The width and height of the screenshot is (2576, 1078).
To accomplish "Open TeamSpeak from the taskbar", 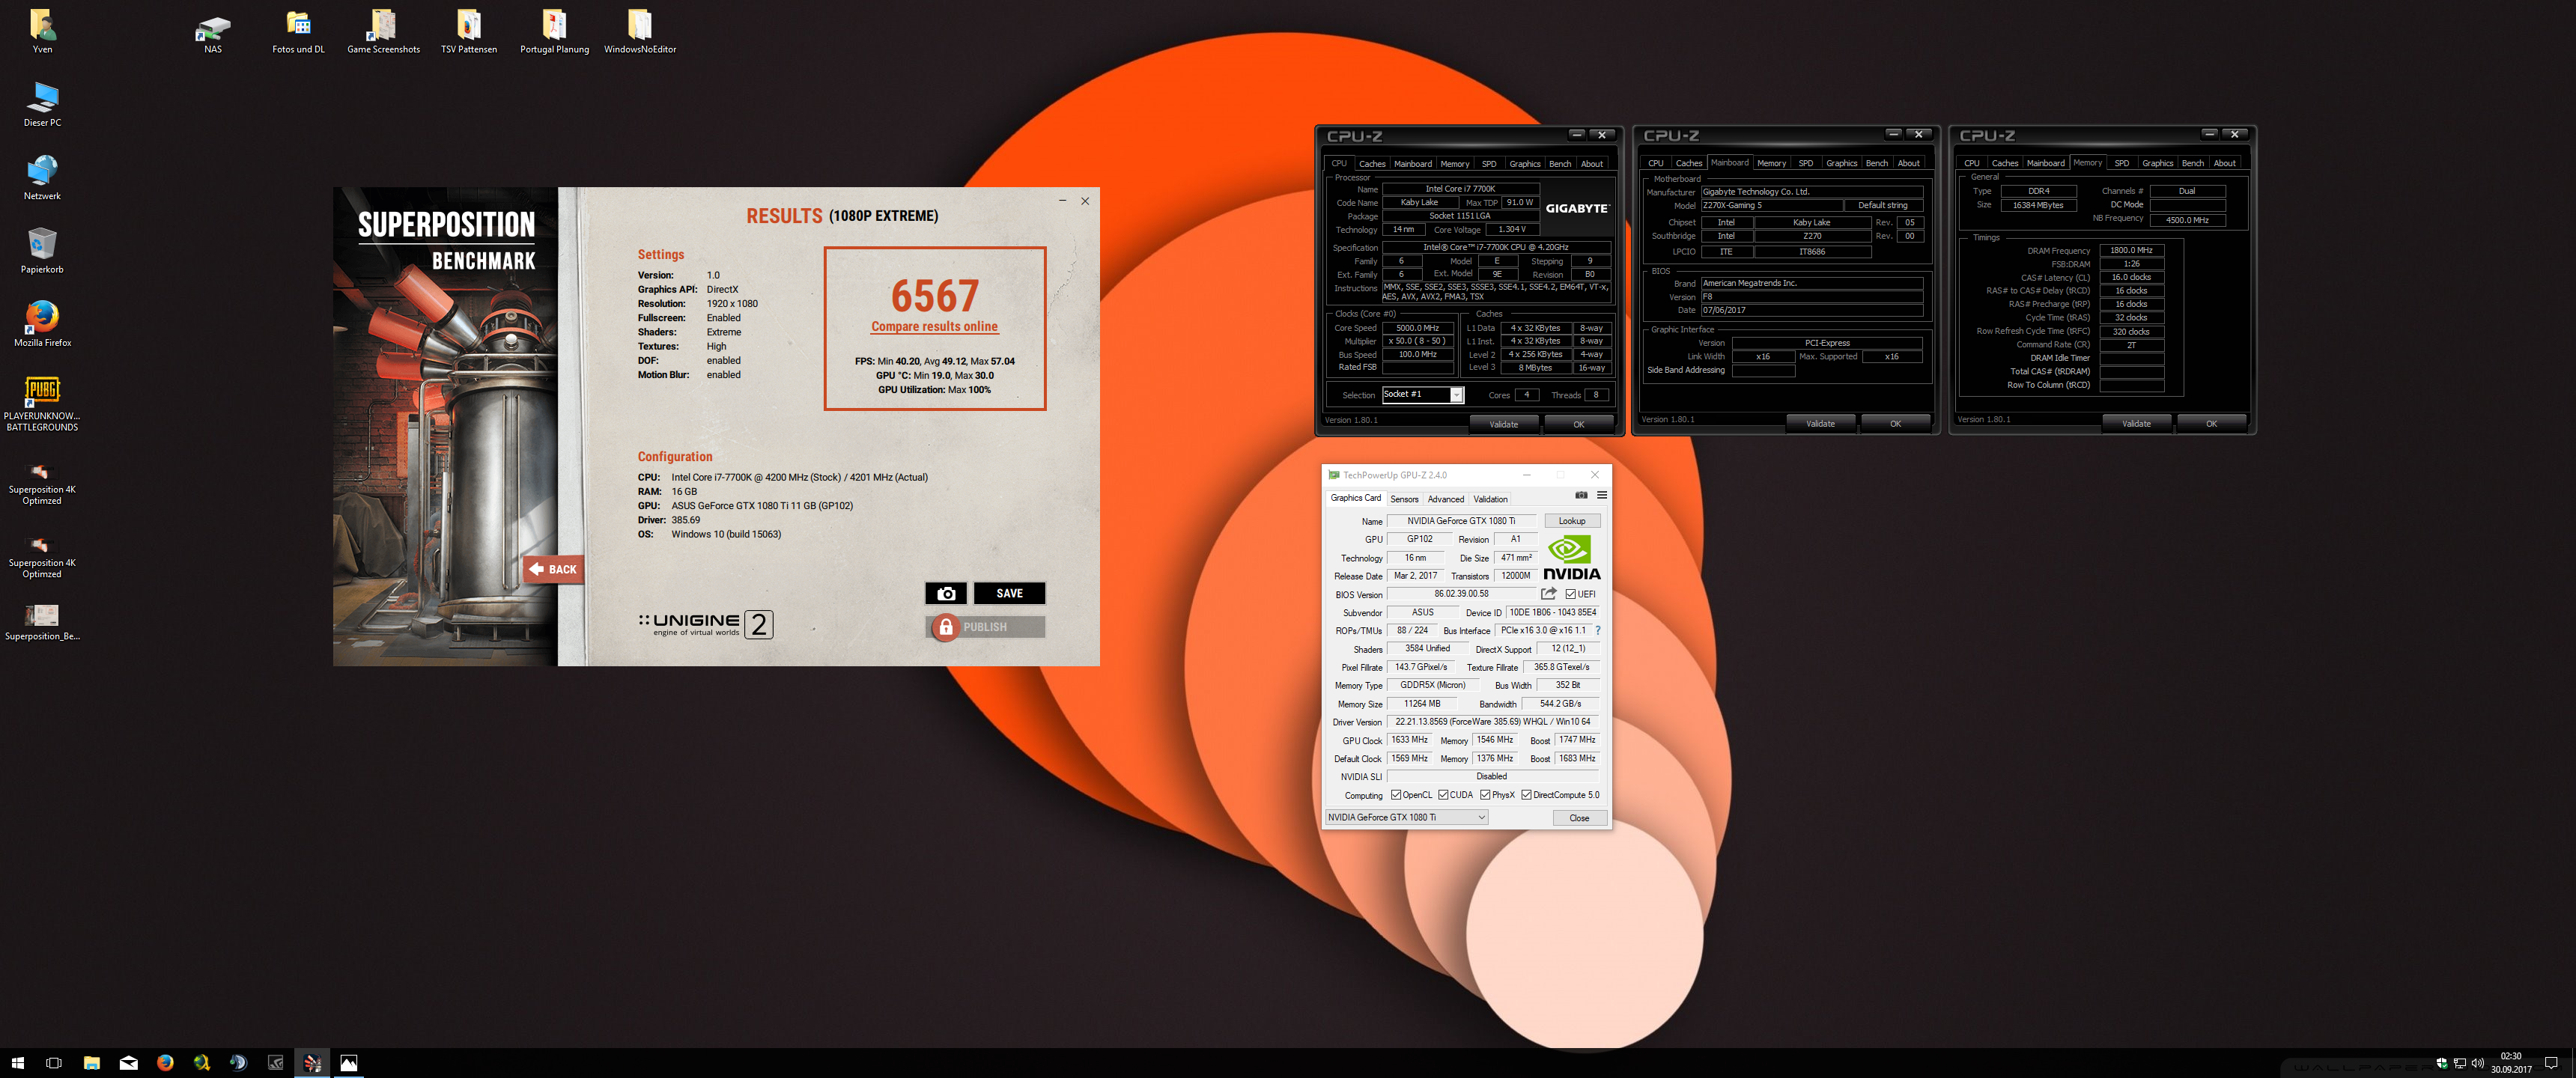I will (238, 1063).
